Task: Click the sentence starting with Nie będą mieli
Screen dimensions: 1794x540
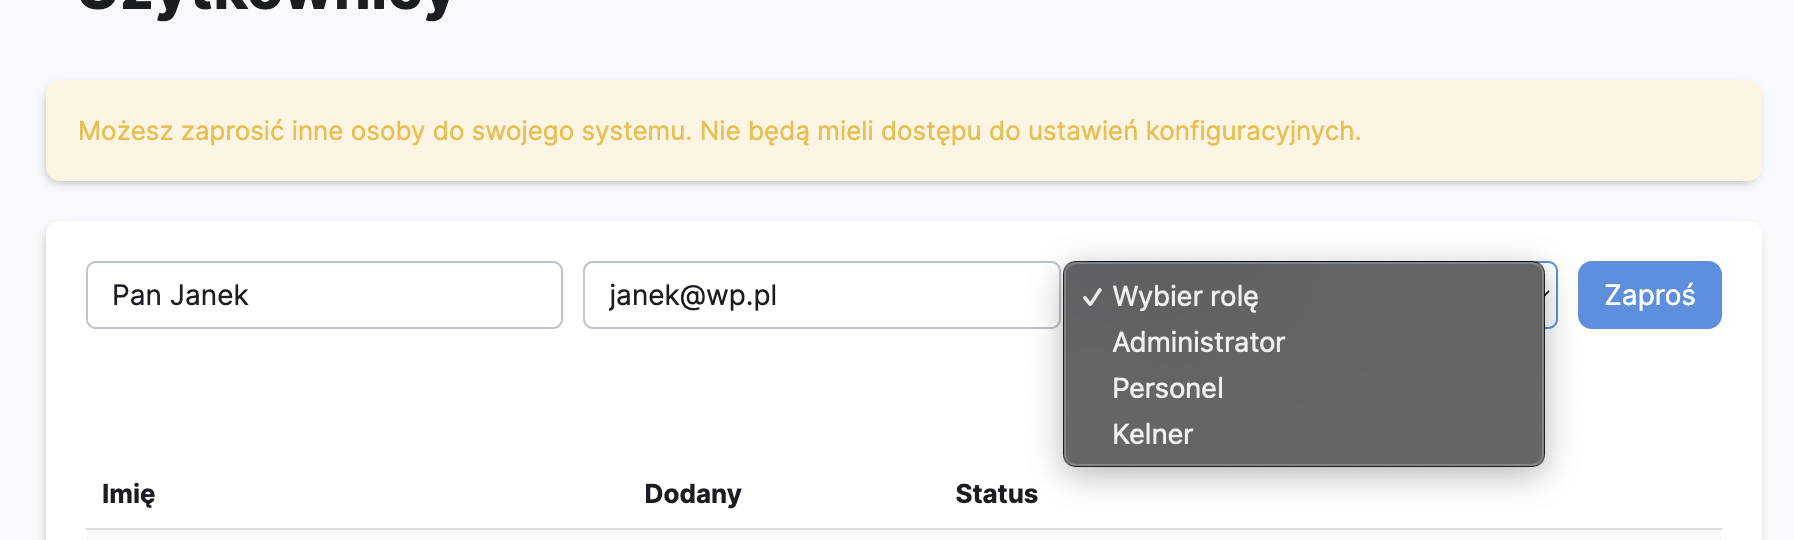Action: pos(1030,131)
